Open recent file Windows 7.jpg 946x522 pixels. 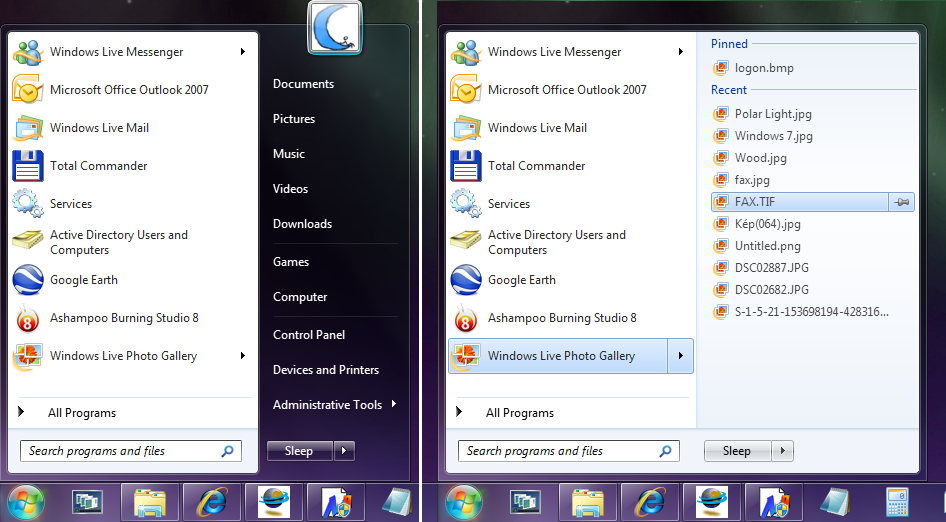coord(763,136)
